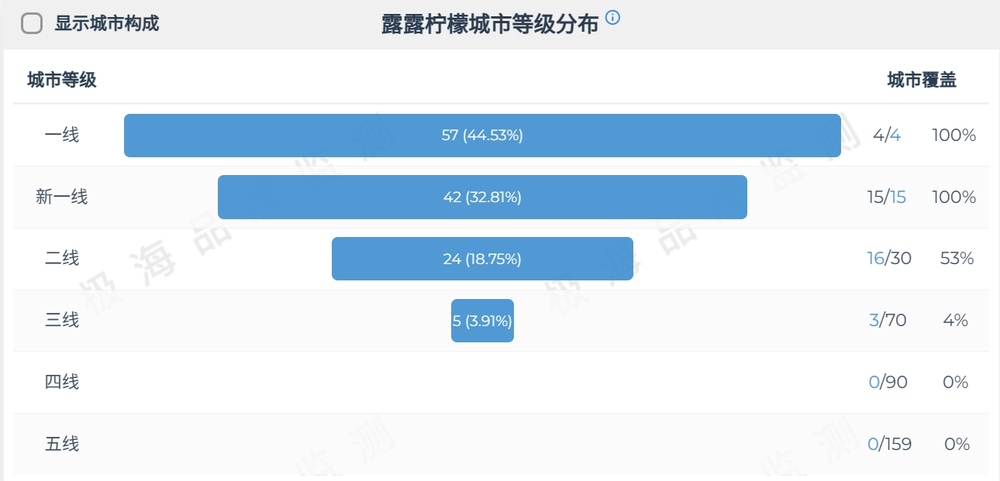This screenshot has height=481, width=1000.
Task: Click the 新一线 bar showing 42 (32.81%)
Action: (482, 197)
